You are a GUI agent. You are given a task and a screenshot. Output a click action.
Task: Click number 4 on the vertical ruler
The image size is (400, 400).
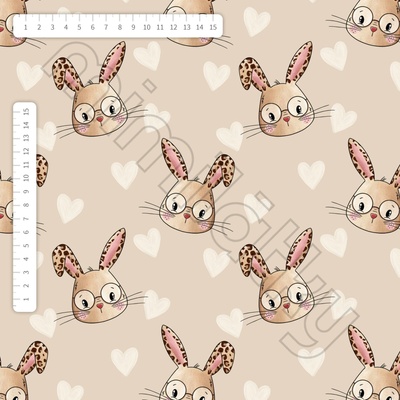[x=26, y=259]
